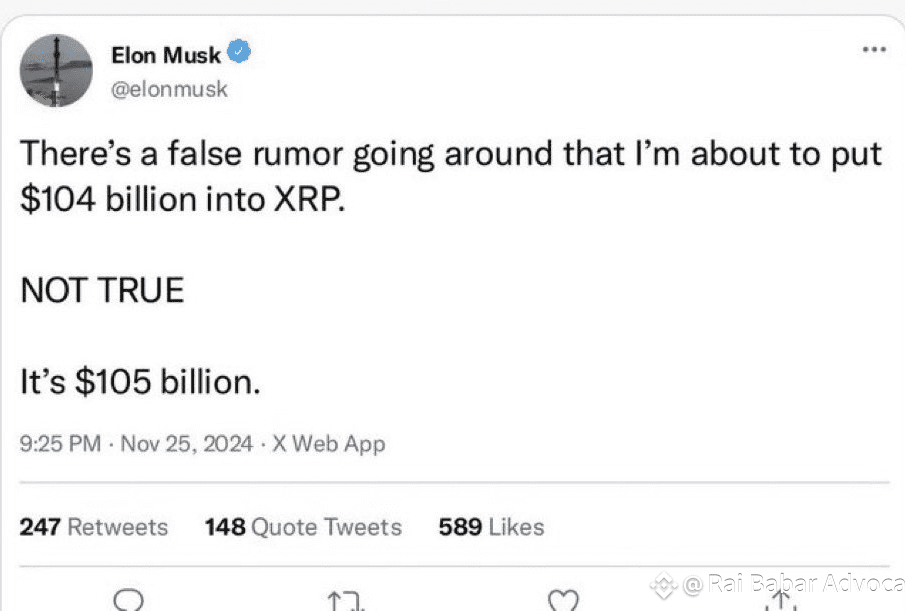Show the 589 Likes list
The height and width of the screenshot is (611, 905).
point(491,527)
